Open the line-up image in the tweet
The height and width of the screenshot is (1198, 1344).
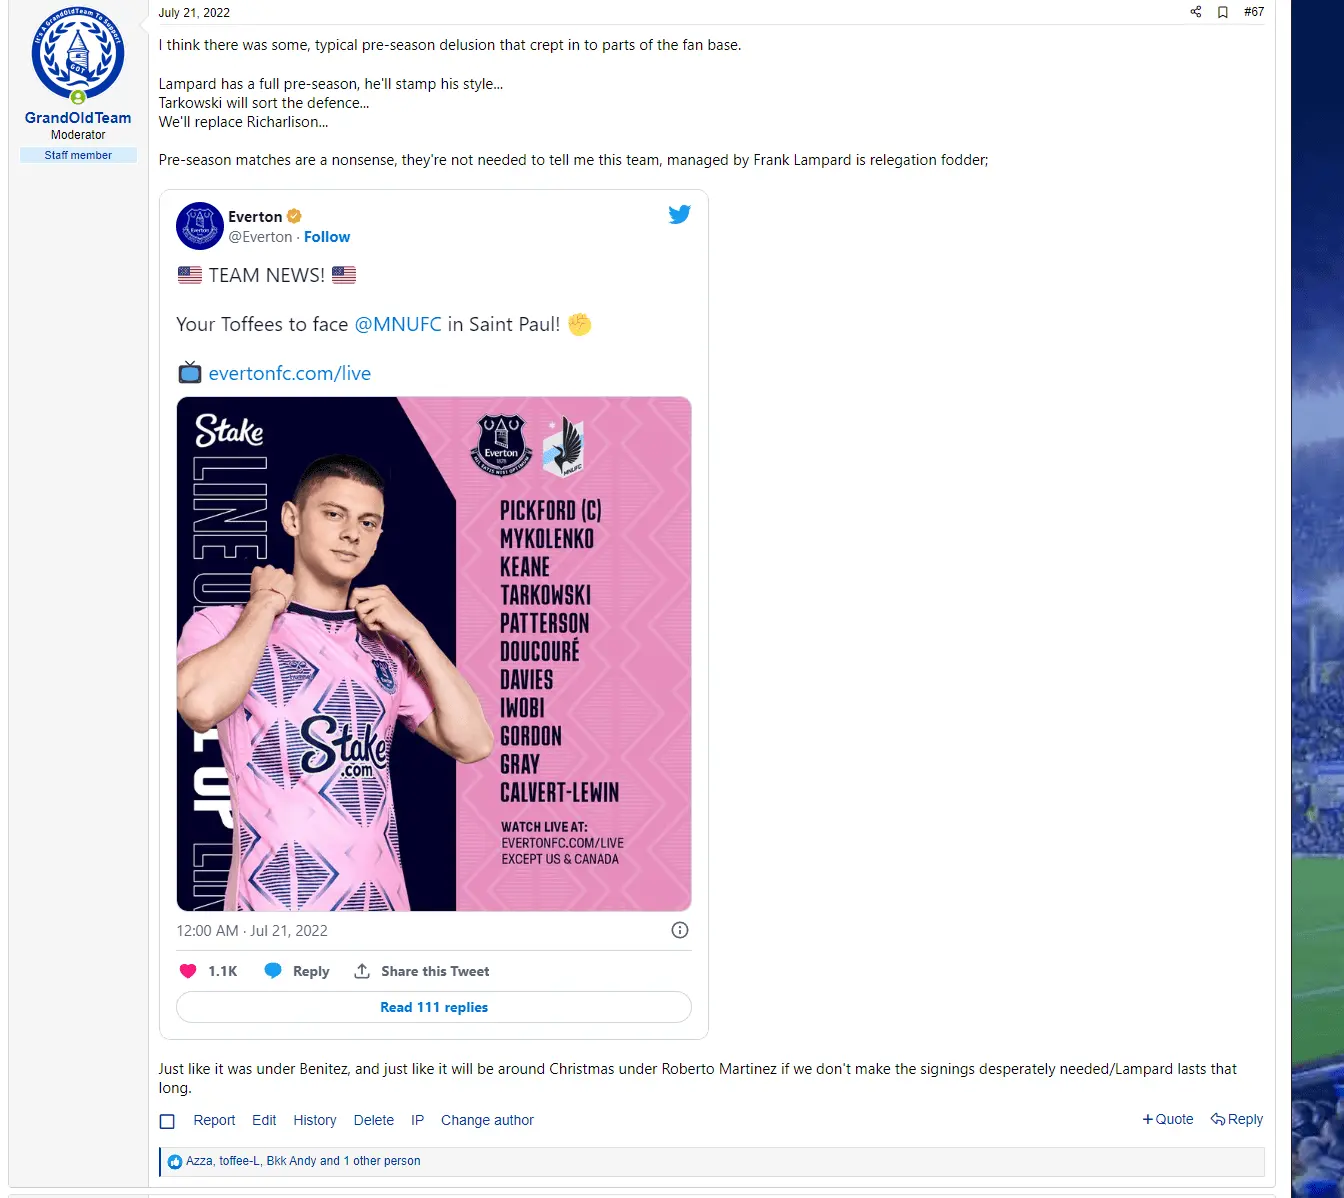pyautogui.click(x=434, y=654)
